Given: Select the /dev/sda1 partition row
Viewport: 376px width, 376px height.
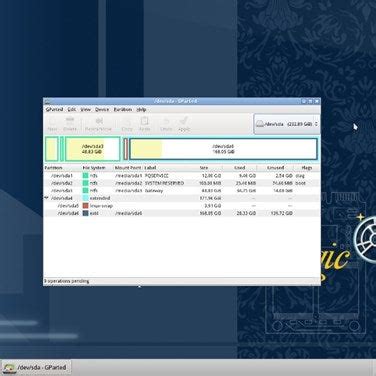Looking at the screenshot, I should [x=182, y=175].
